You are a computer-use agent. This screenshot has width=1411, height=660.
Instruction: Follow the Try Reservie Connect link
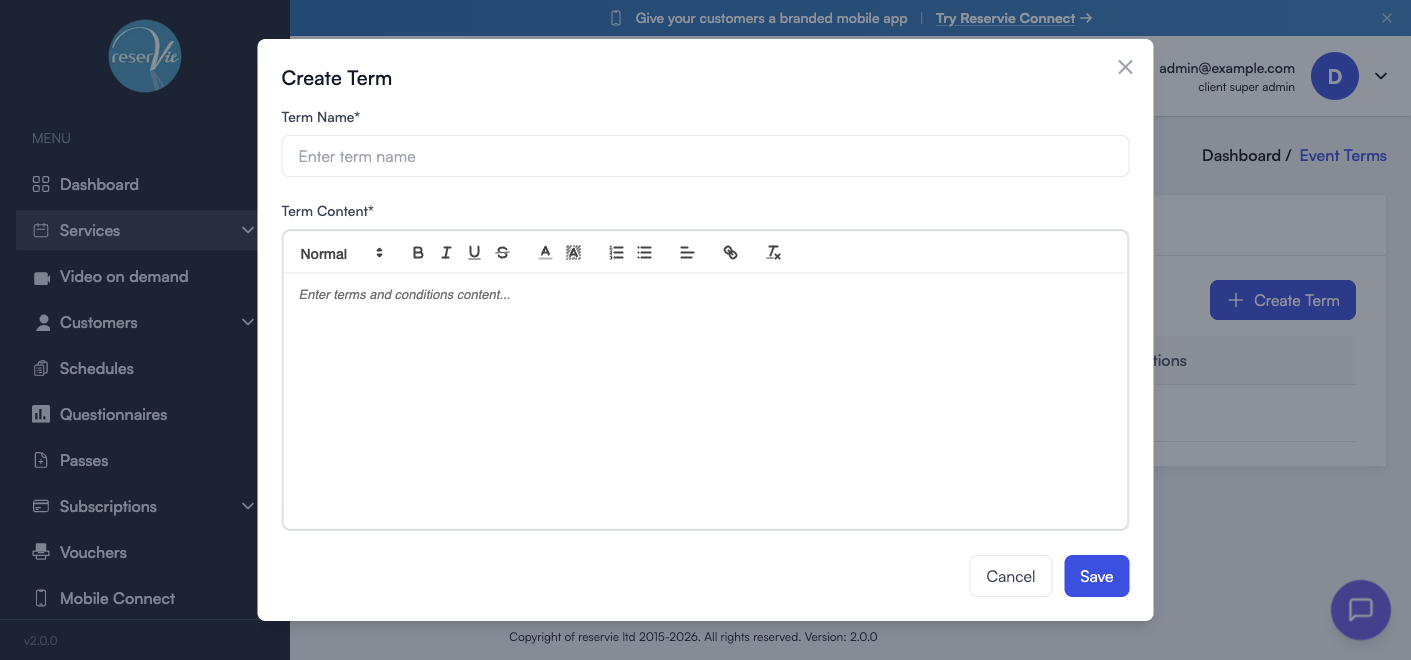point(1014,18)
